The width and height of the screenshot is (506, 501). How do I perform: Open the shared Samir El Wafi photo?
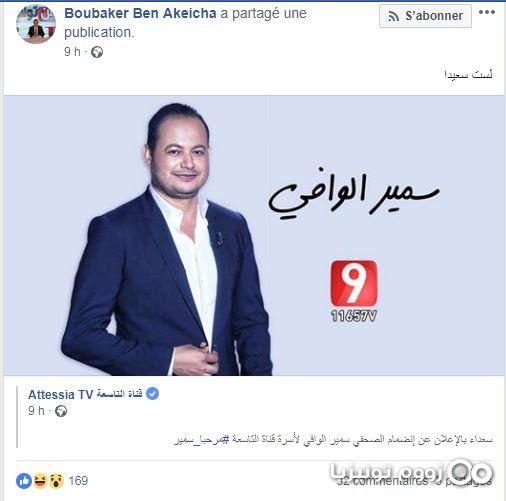tap(254, 236)
